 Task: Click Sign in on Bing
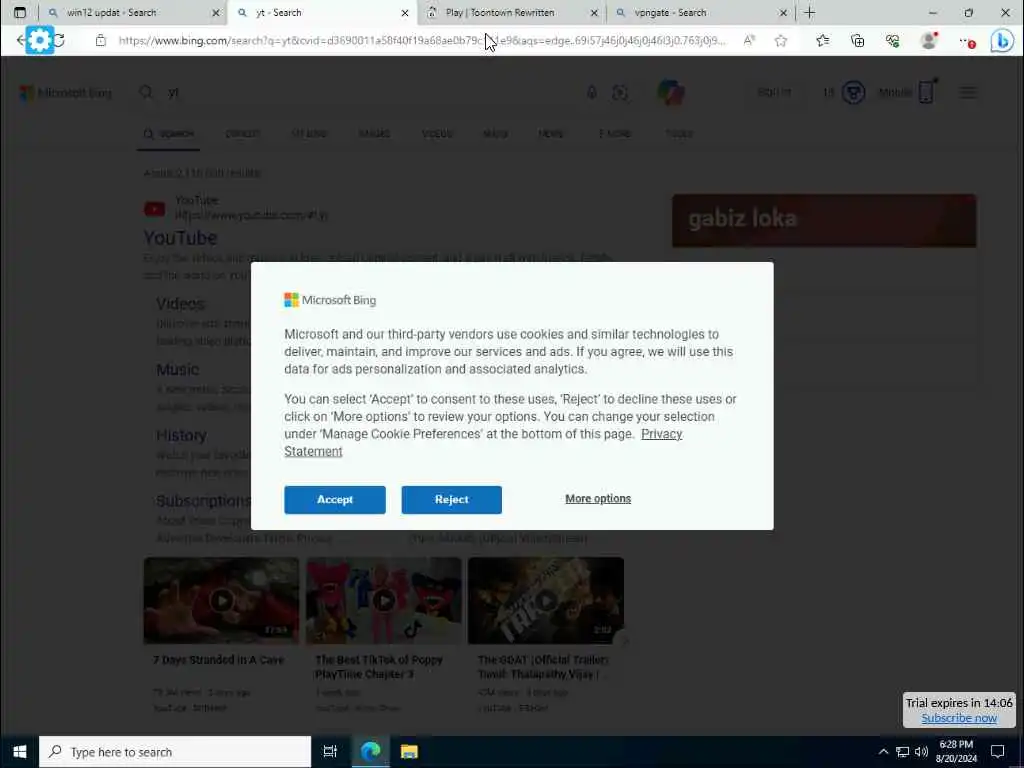click(x=774, y=92)
